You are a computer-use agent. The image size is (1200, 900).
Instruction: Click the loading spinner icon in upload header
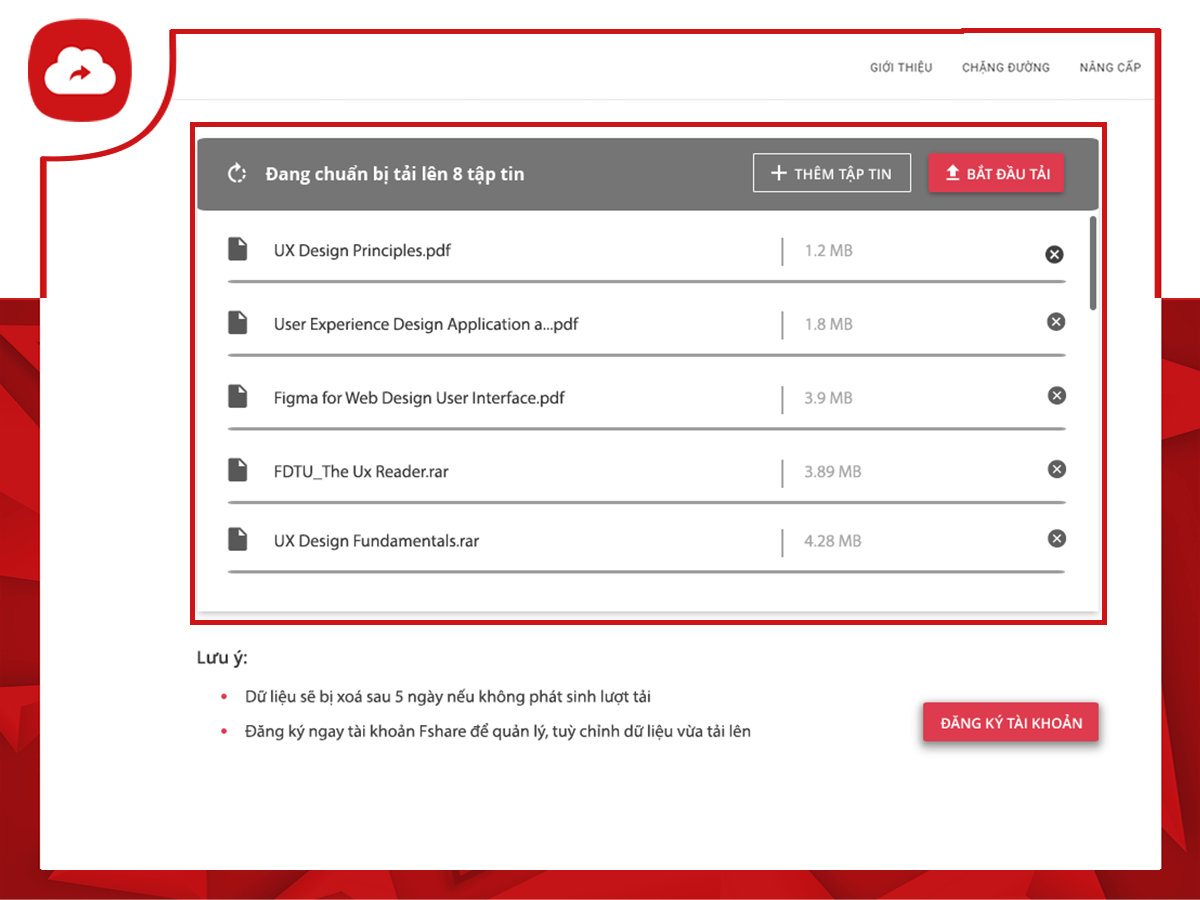point(237,174)
